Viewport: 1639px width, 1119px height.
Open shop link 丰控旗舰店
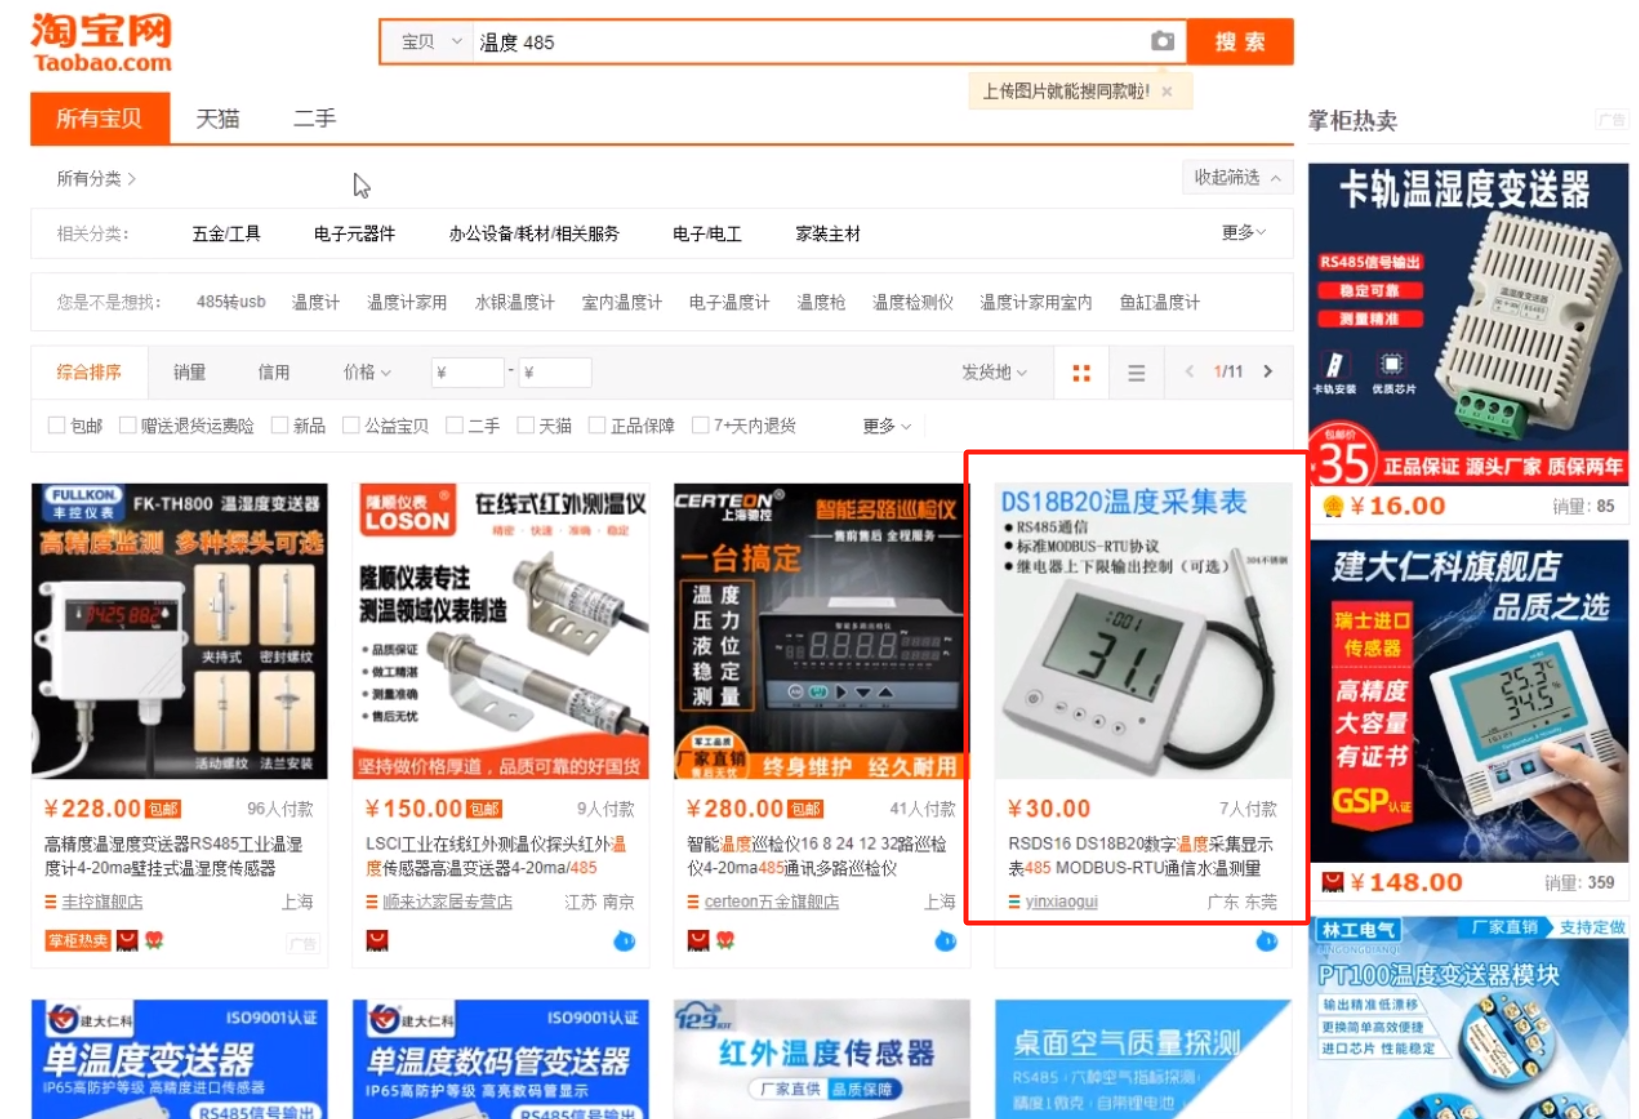tap(102, 902)
